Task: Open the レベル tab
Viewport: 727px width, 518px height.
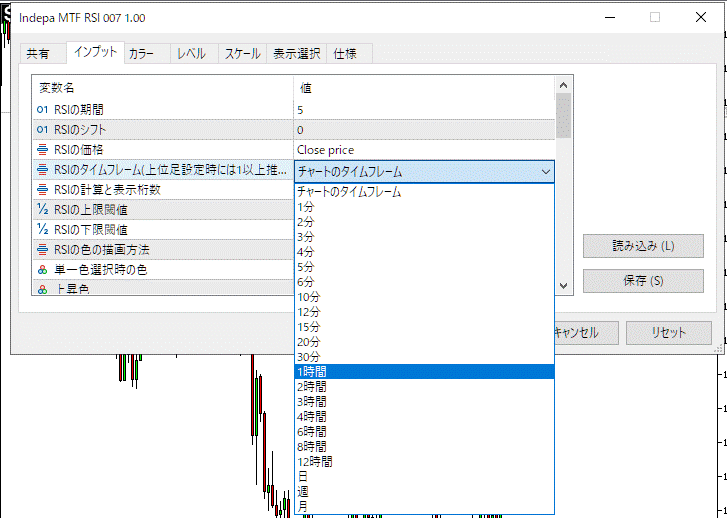Action: pyautogui.click(x=194, y=54)
